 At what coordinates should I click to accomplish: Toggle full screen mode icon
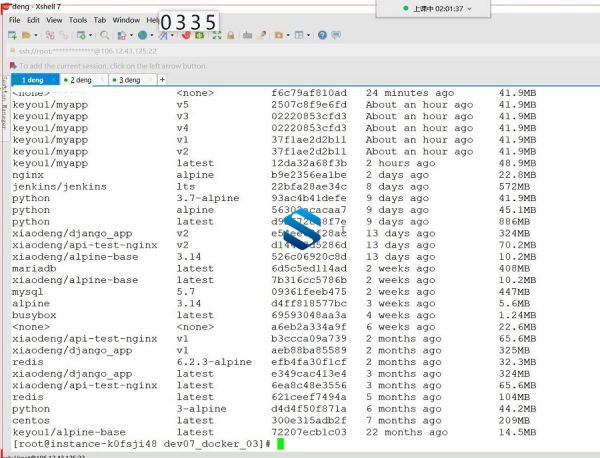217,35
